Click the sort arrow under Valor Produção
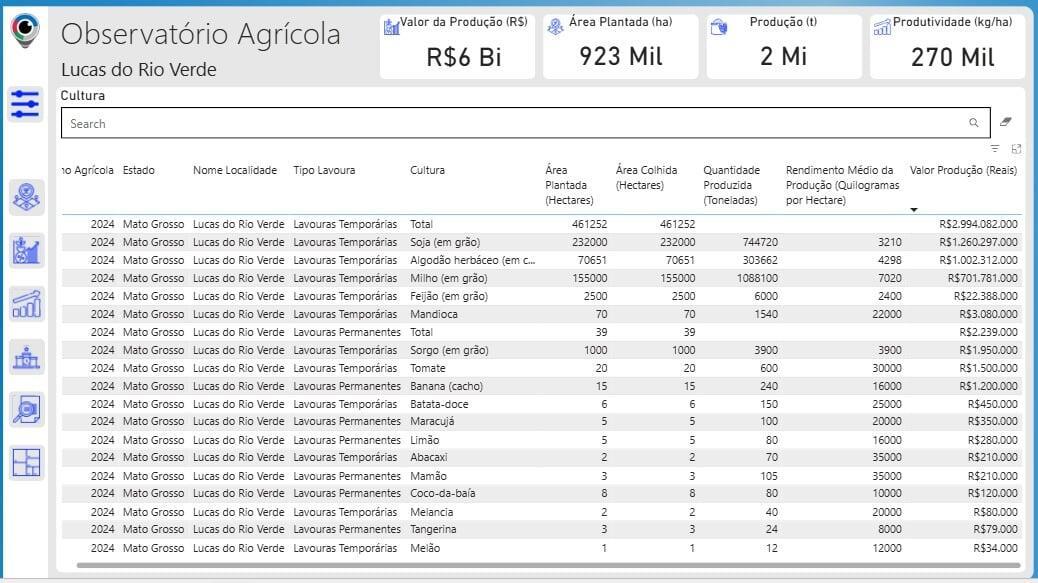 point(914,209)
